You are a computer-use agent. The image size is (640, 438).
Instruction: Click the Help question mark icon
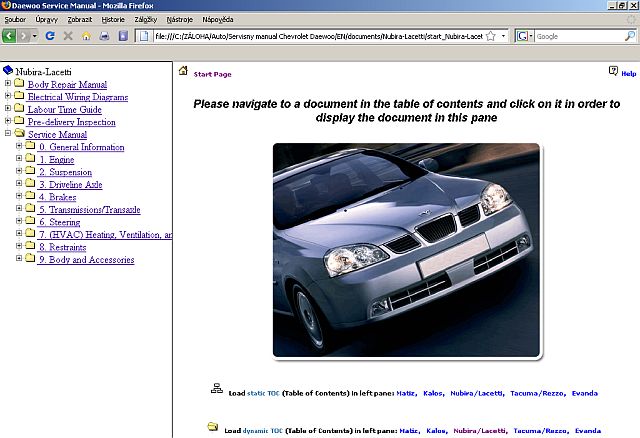[x=613, y=71]
